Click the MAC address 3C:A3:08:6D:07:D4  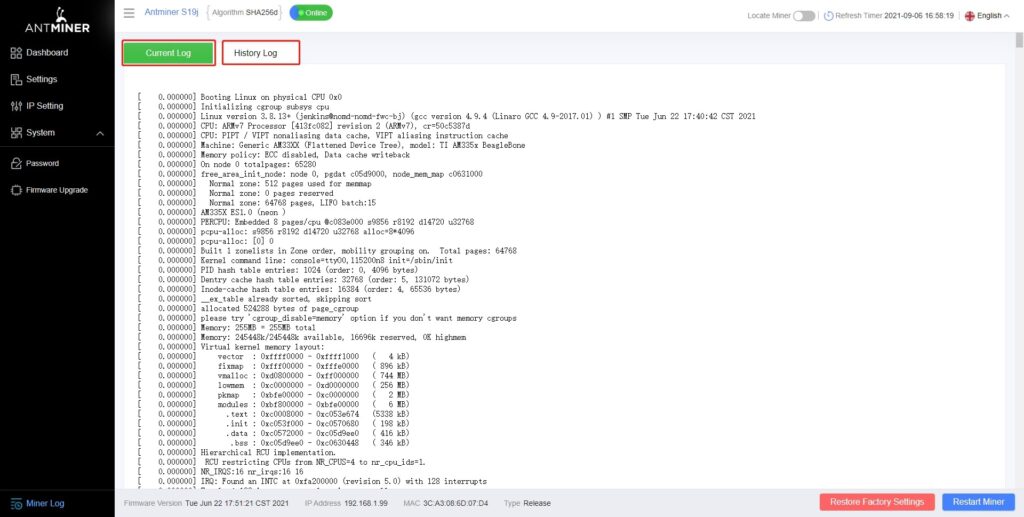tap(455, 503)
